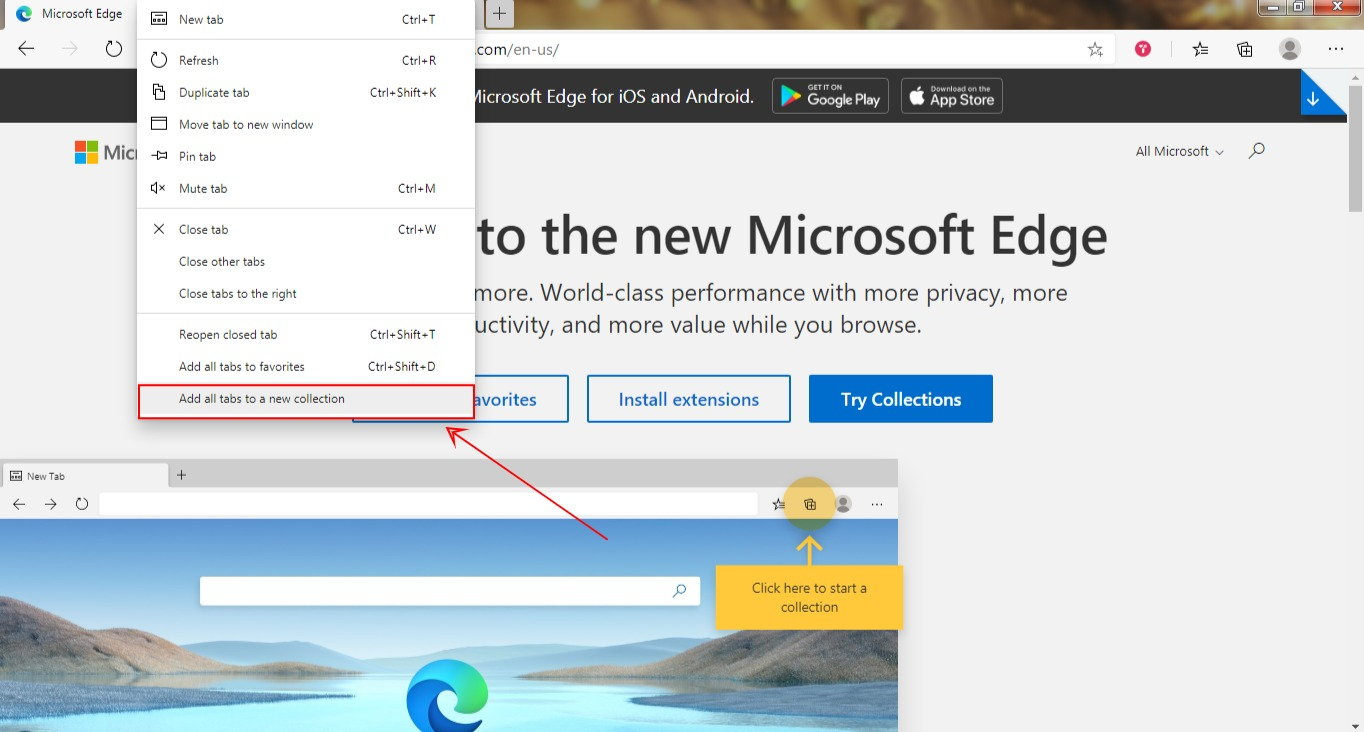This screenshot has width=1364, height=732.
Task: Open Settings and more with the ellipsis icon
Action: click(1335, 48)
